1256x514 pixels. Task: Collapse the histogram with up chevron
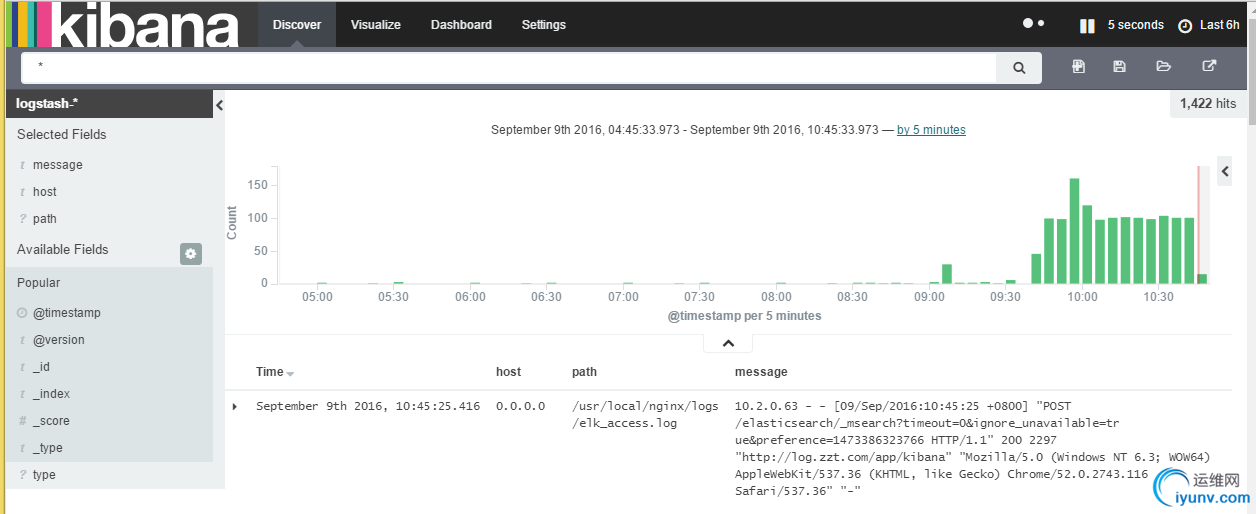pos(729,343)
